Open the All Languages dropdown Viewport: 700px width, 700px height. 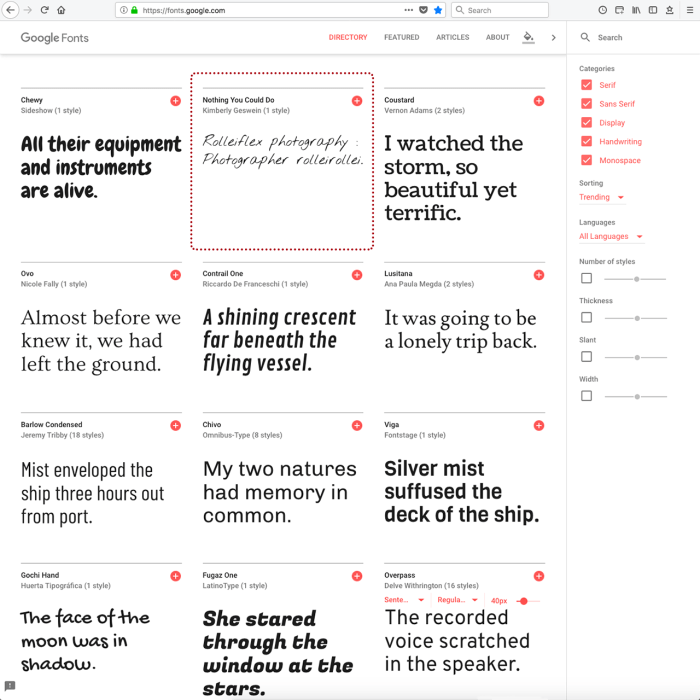click(x=610, y=237)
